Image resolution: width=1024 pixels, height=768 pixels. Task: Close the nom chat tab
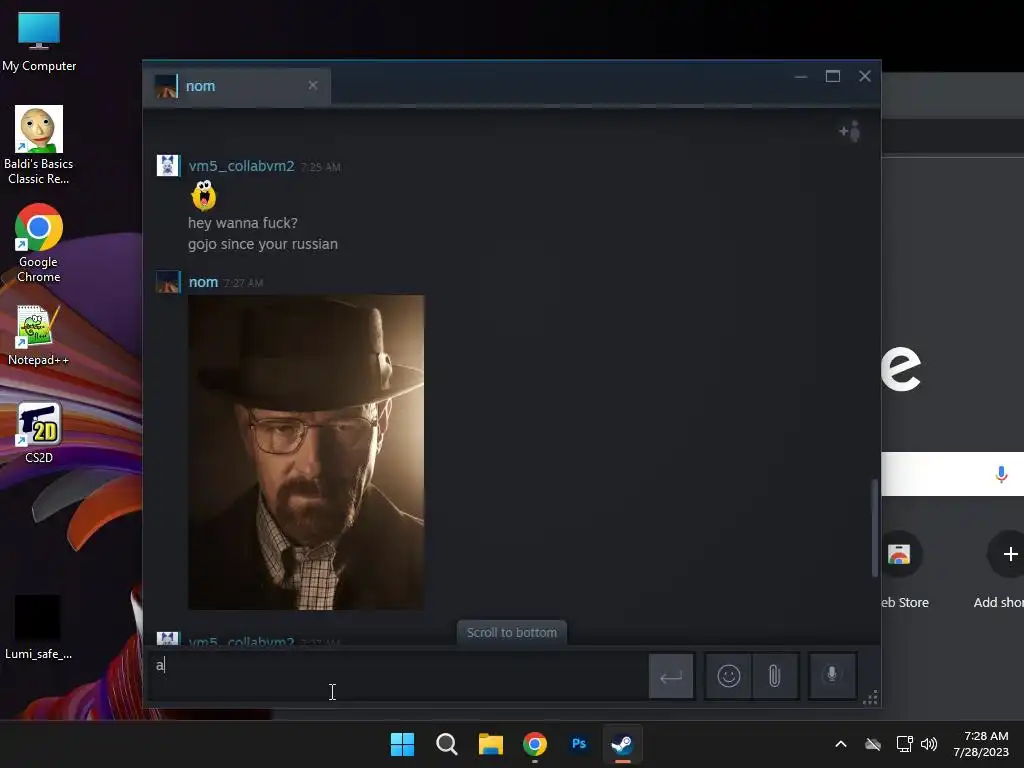tap(313, 86)
